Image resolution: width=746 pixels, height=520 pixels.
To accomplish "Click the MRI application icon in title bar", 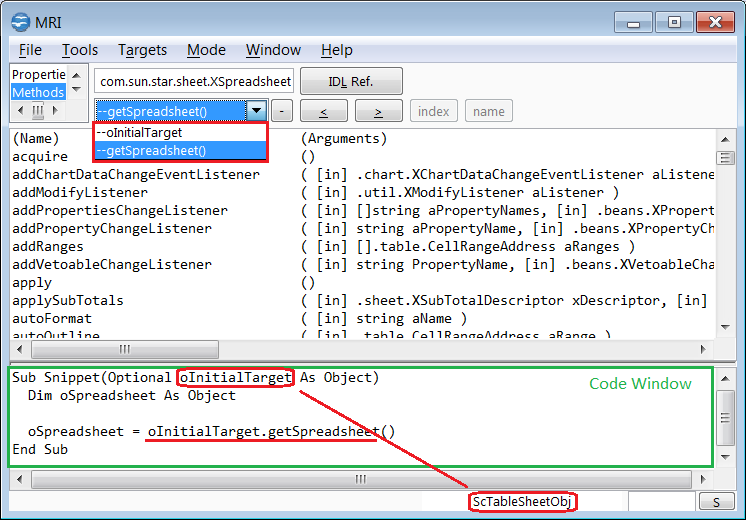I will 18,20.
